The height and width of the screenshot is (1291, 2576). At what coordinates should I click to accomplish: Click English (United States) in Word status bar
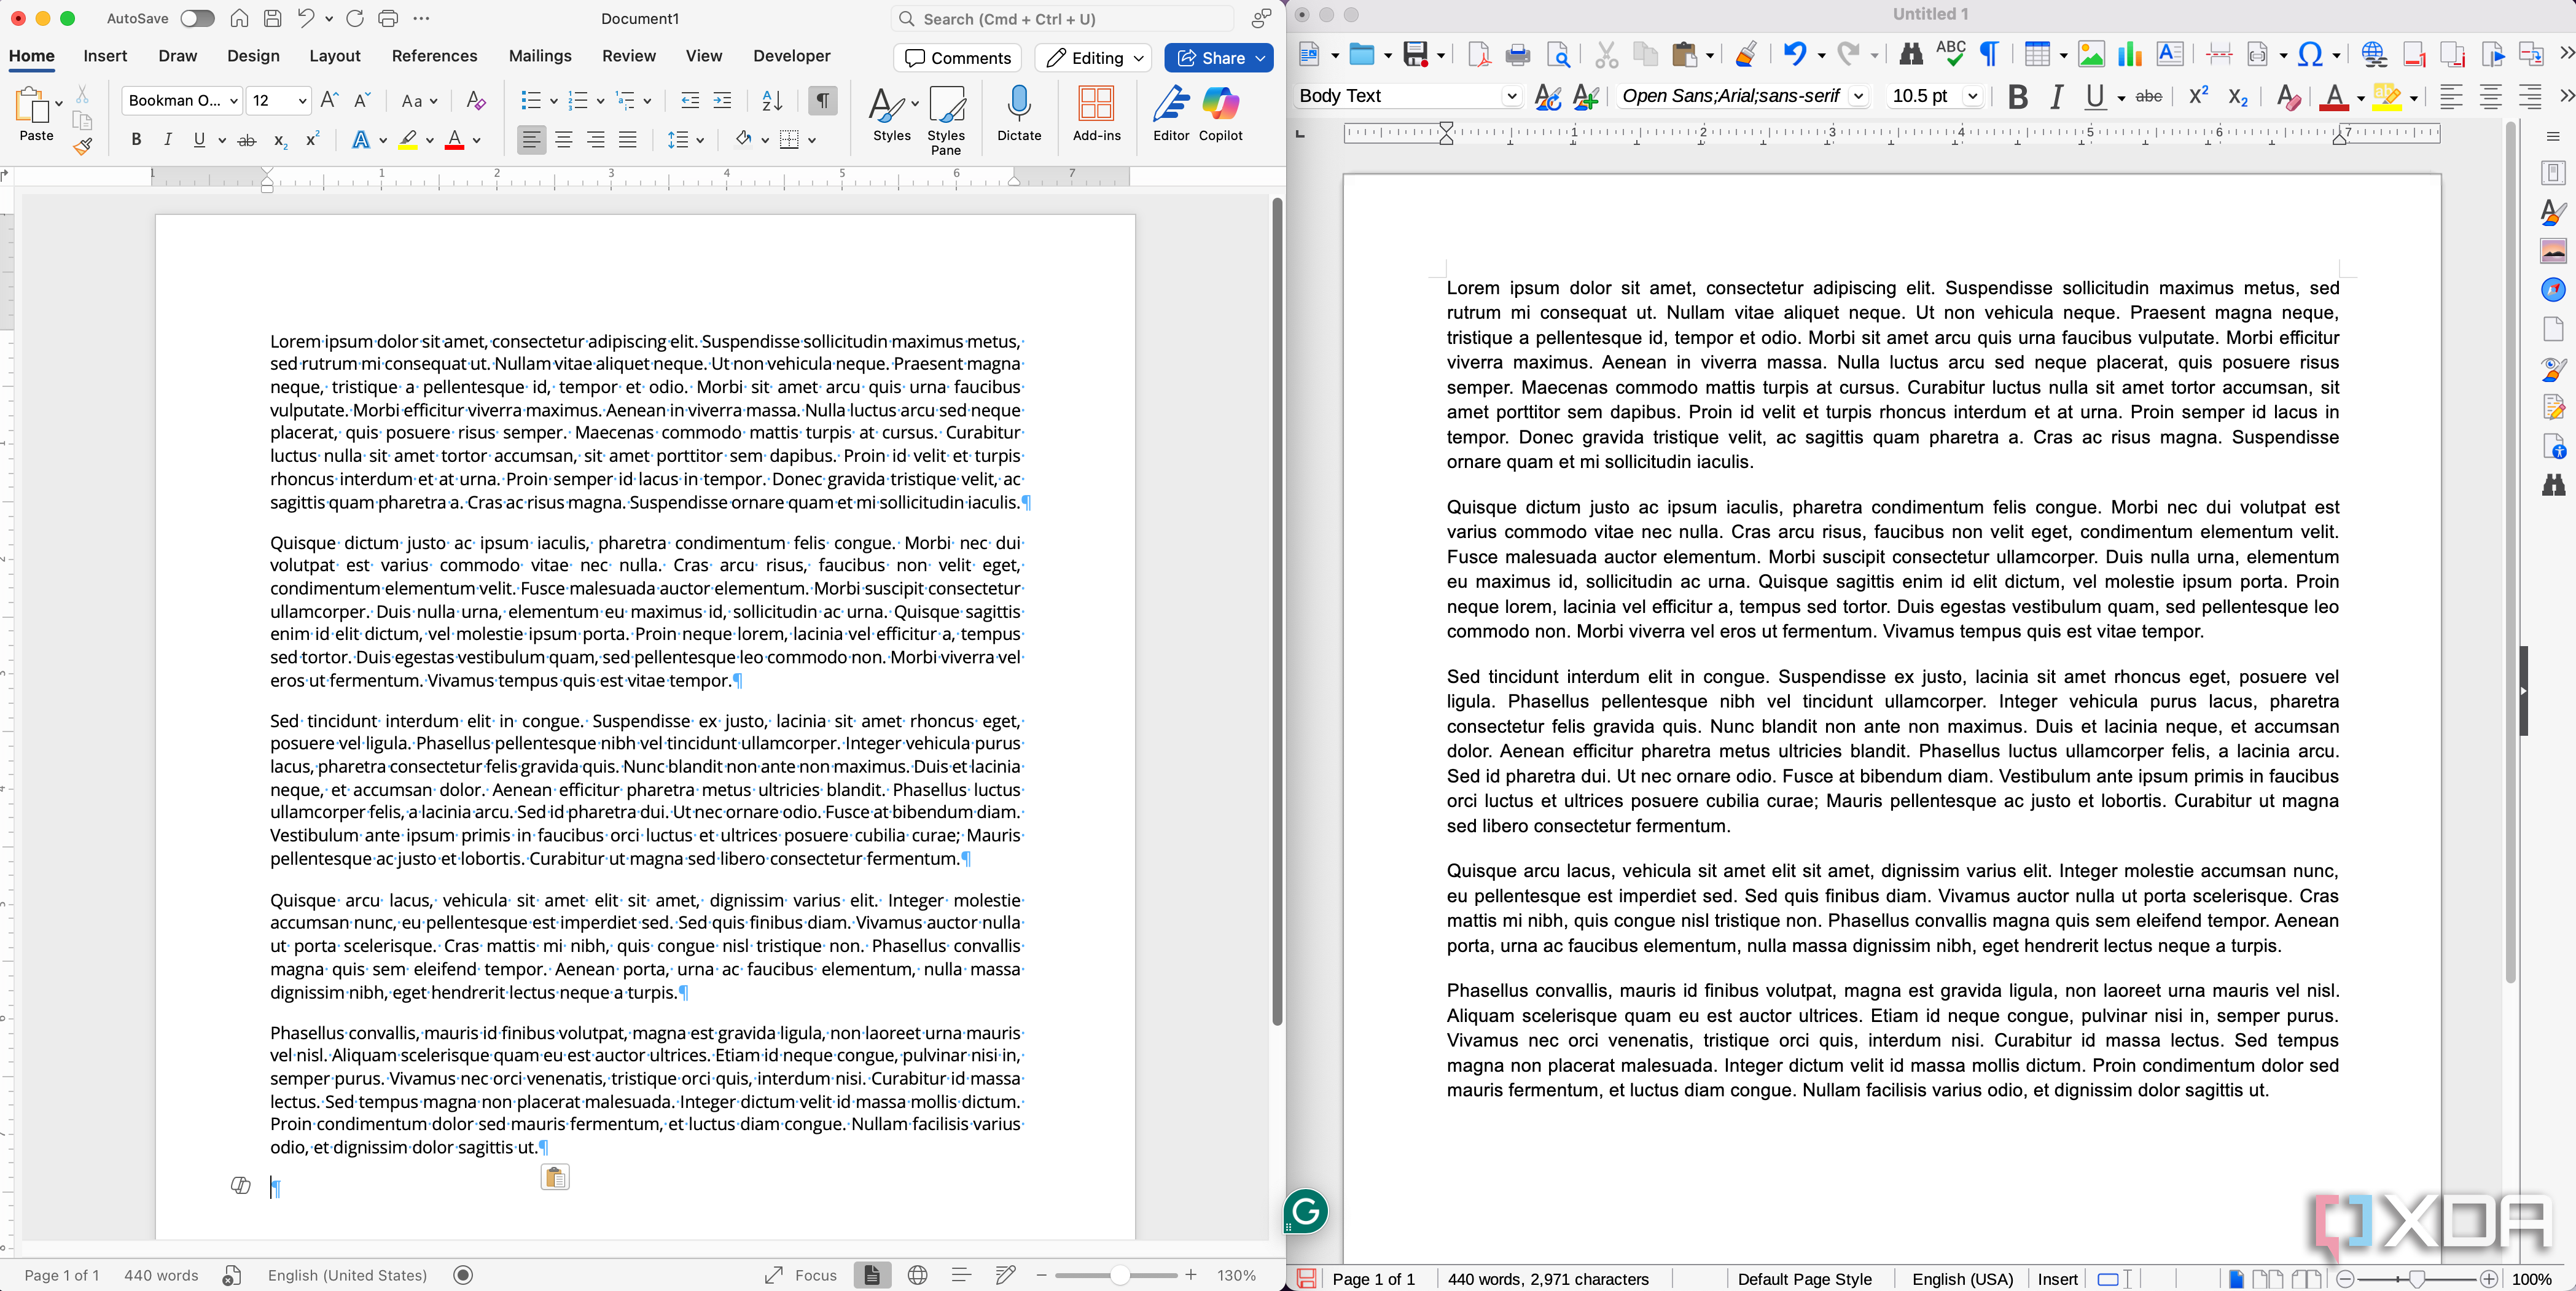[x=347, y=1275]
